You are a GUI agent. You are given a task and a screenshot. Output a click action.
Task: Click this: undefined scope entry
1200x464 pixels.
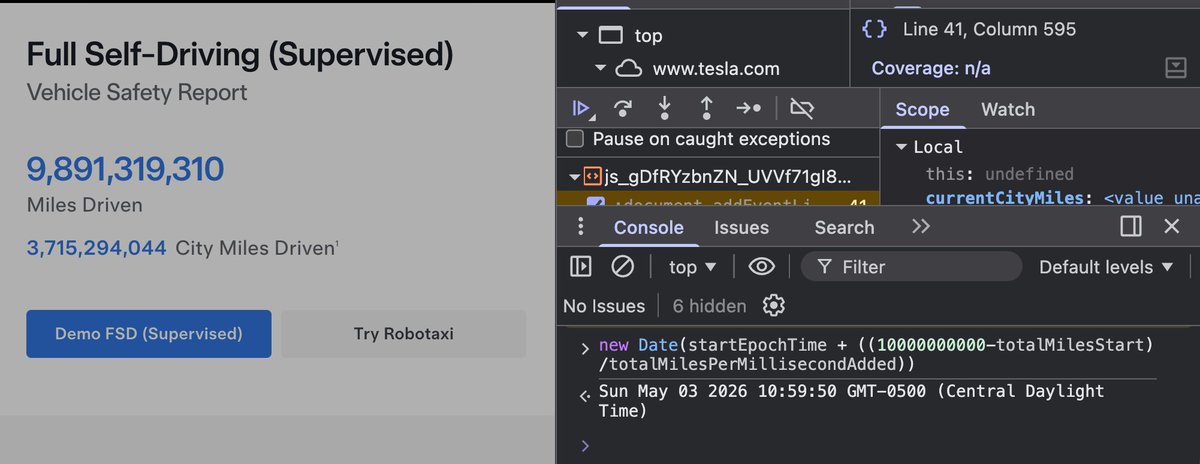(999, 173)
